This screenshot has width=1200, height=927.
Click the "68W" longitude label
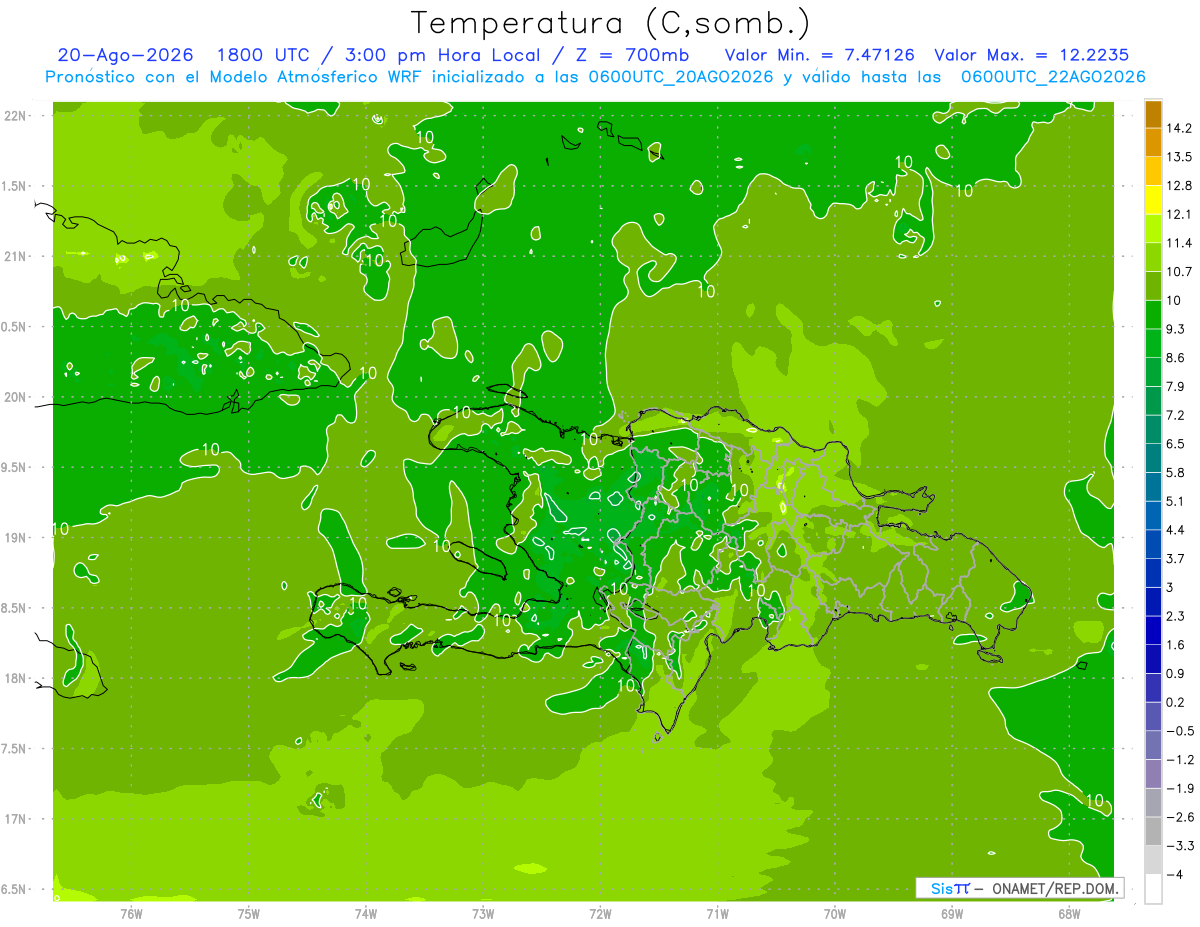coord(1068,913)
